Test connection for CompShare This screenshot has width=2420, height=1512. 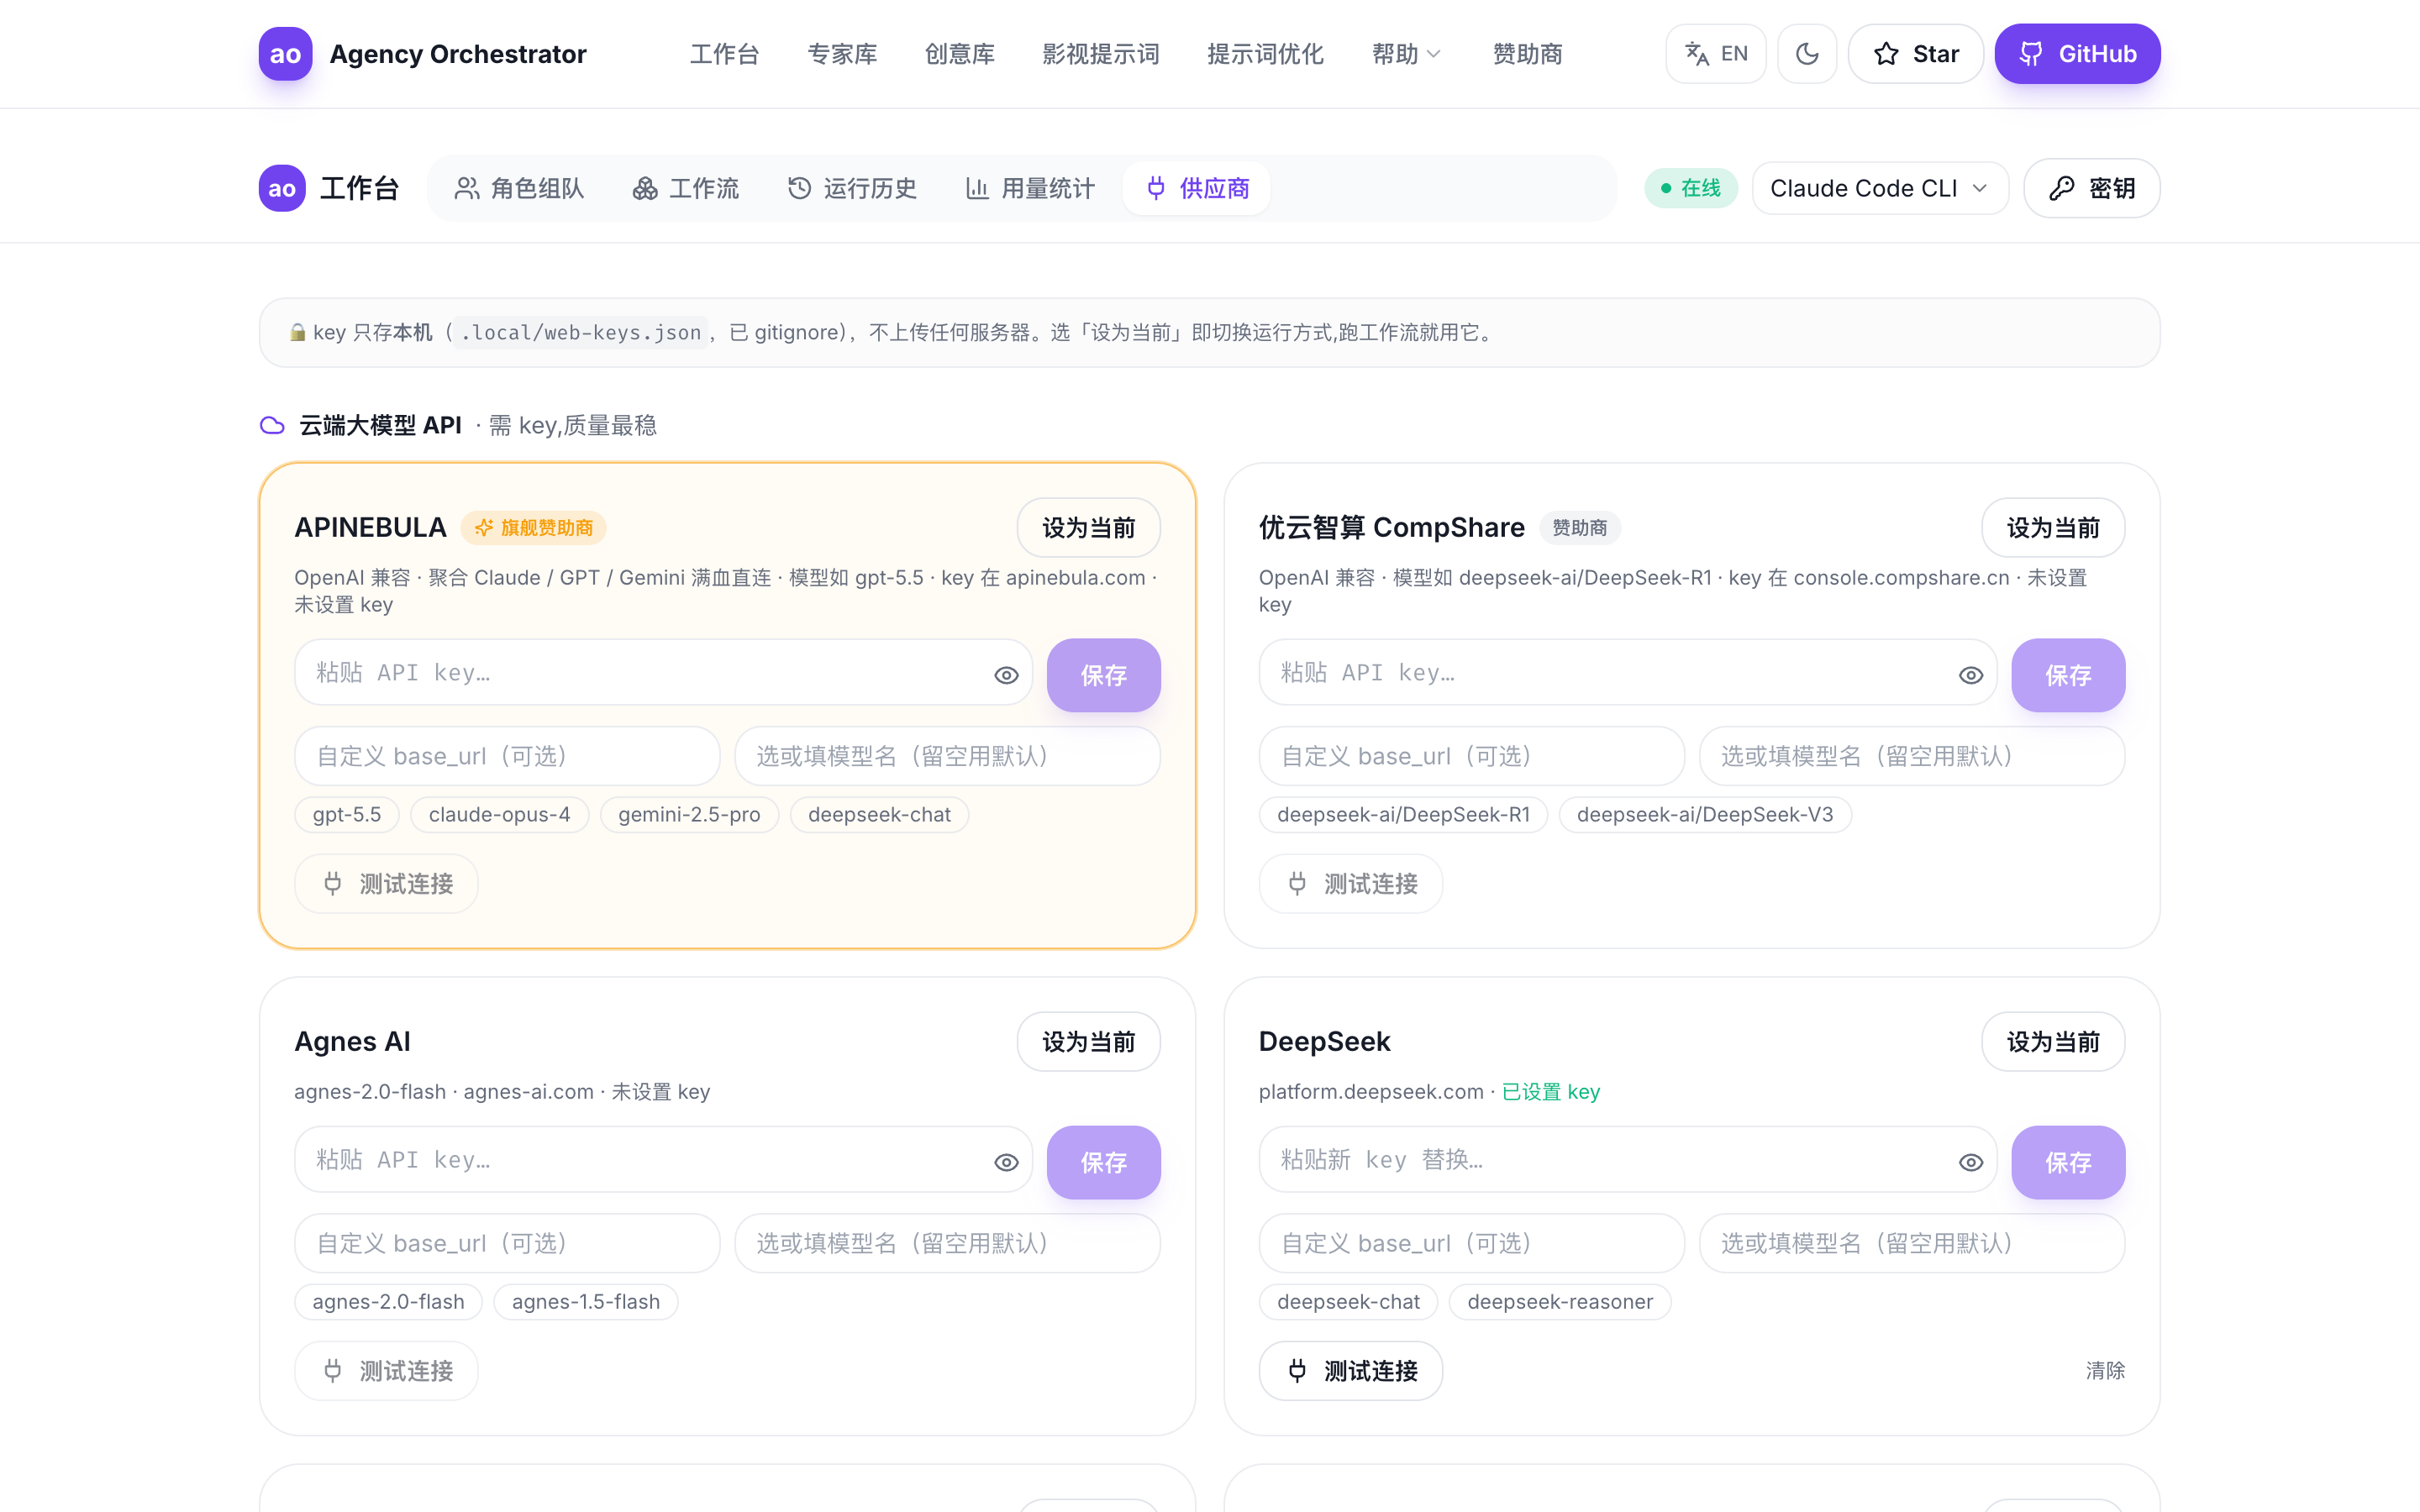tap(1350, 883)
